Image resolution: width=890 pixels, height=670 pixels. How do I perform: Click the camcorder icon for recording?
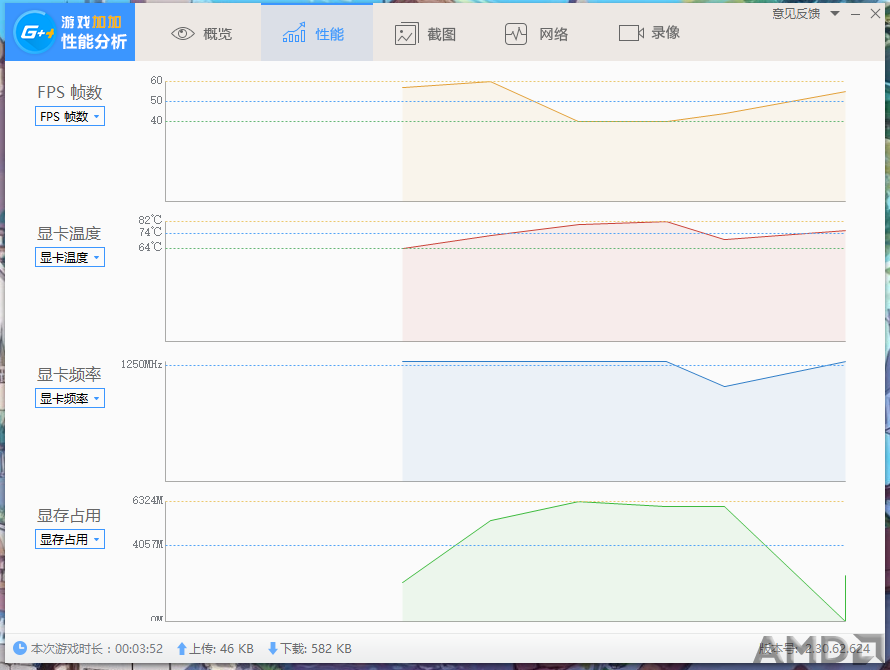pos(631,33)
